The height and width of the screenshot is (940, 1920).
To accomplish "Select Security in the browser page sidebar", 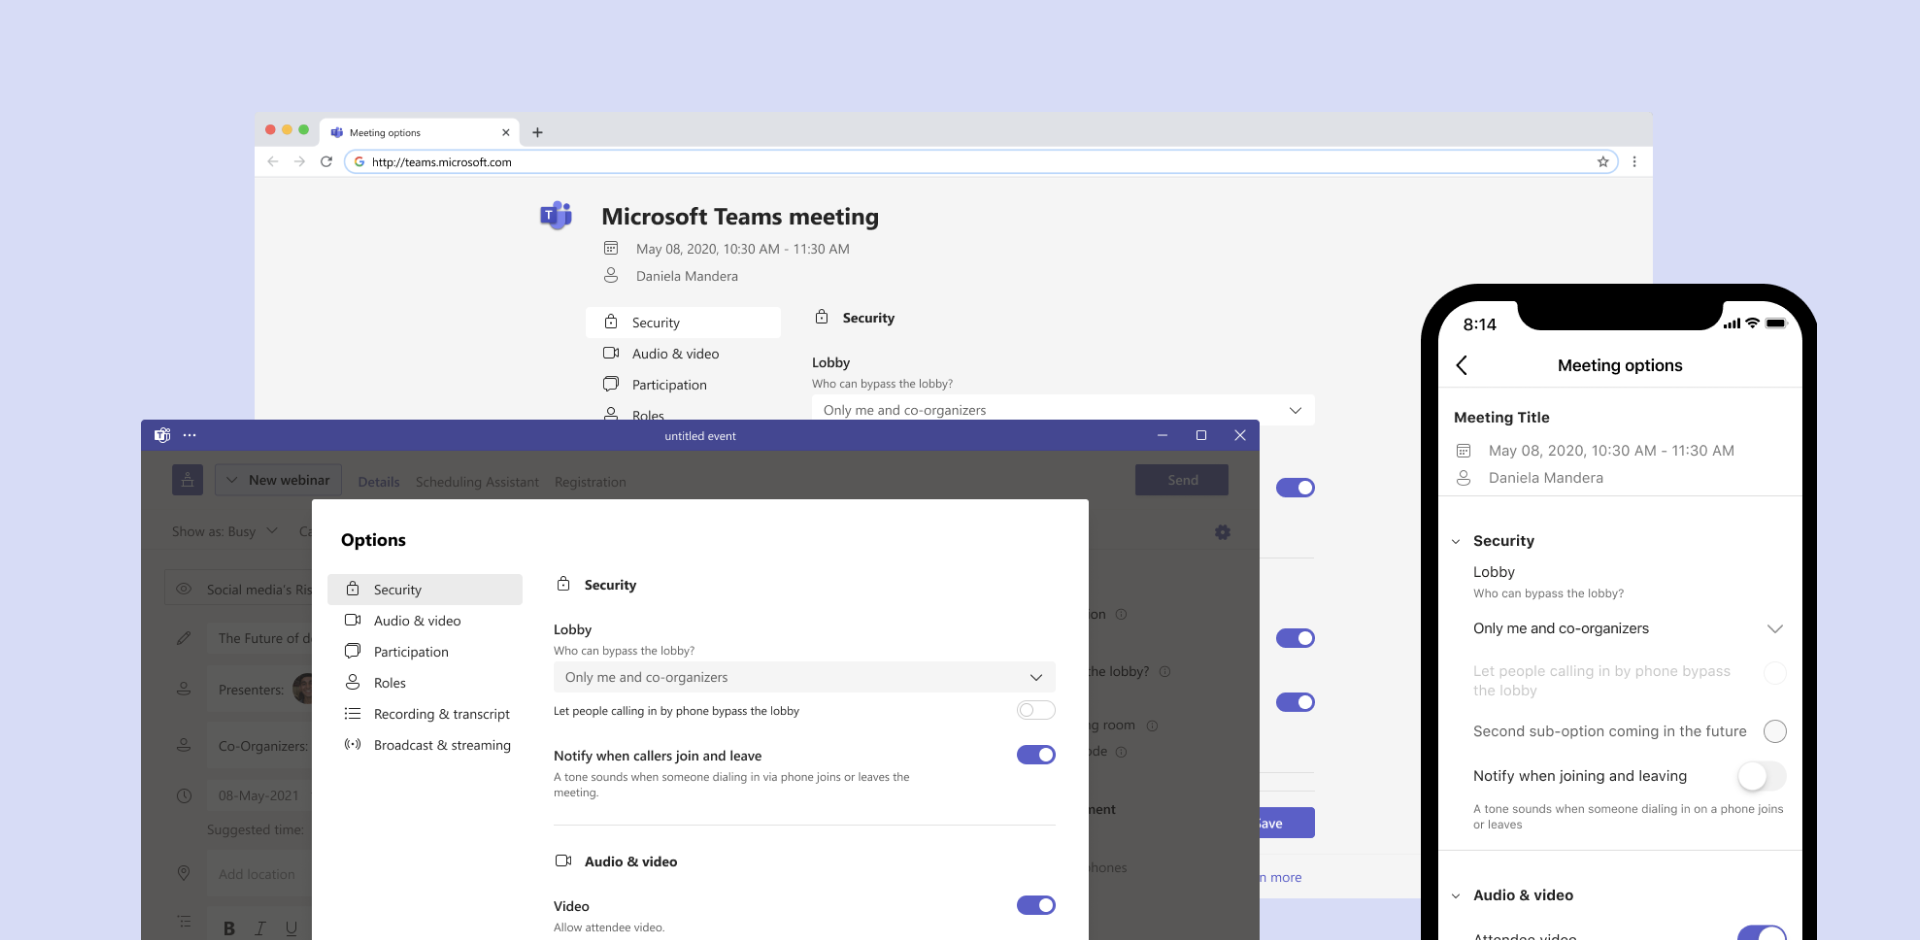I will tap(683, 322).
